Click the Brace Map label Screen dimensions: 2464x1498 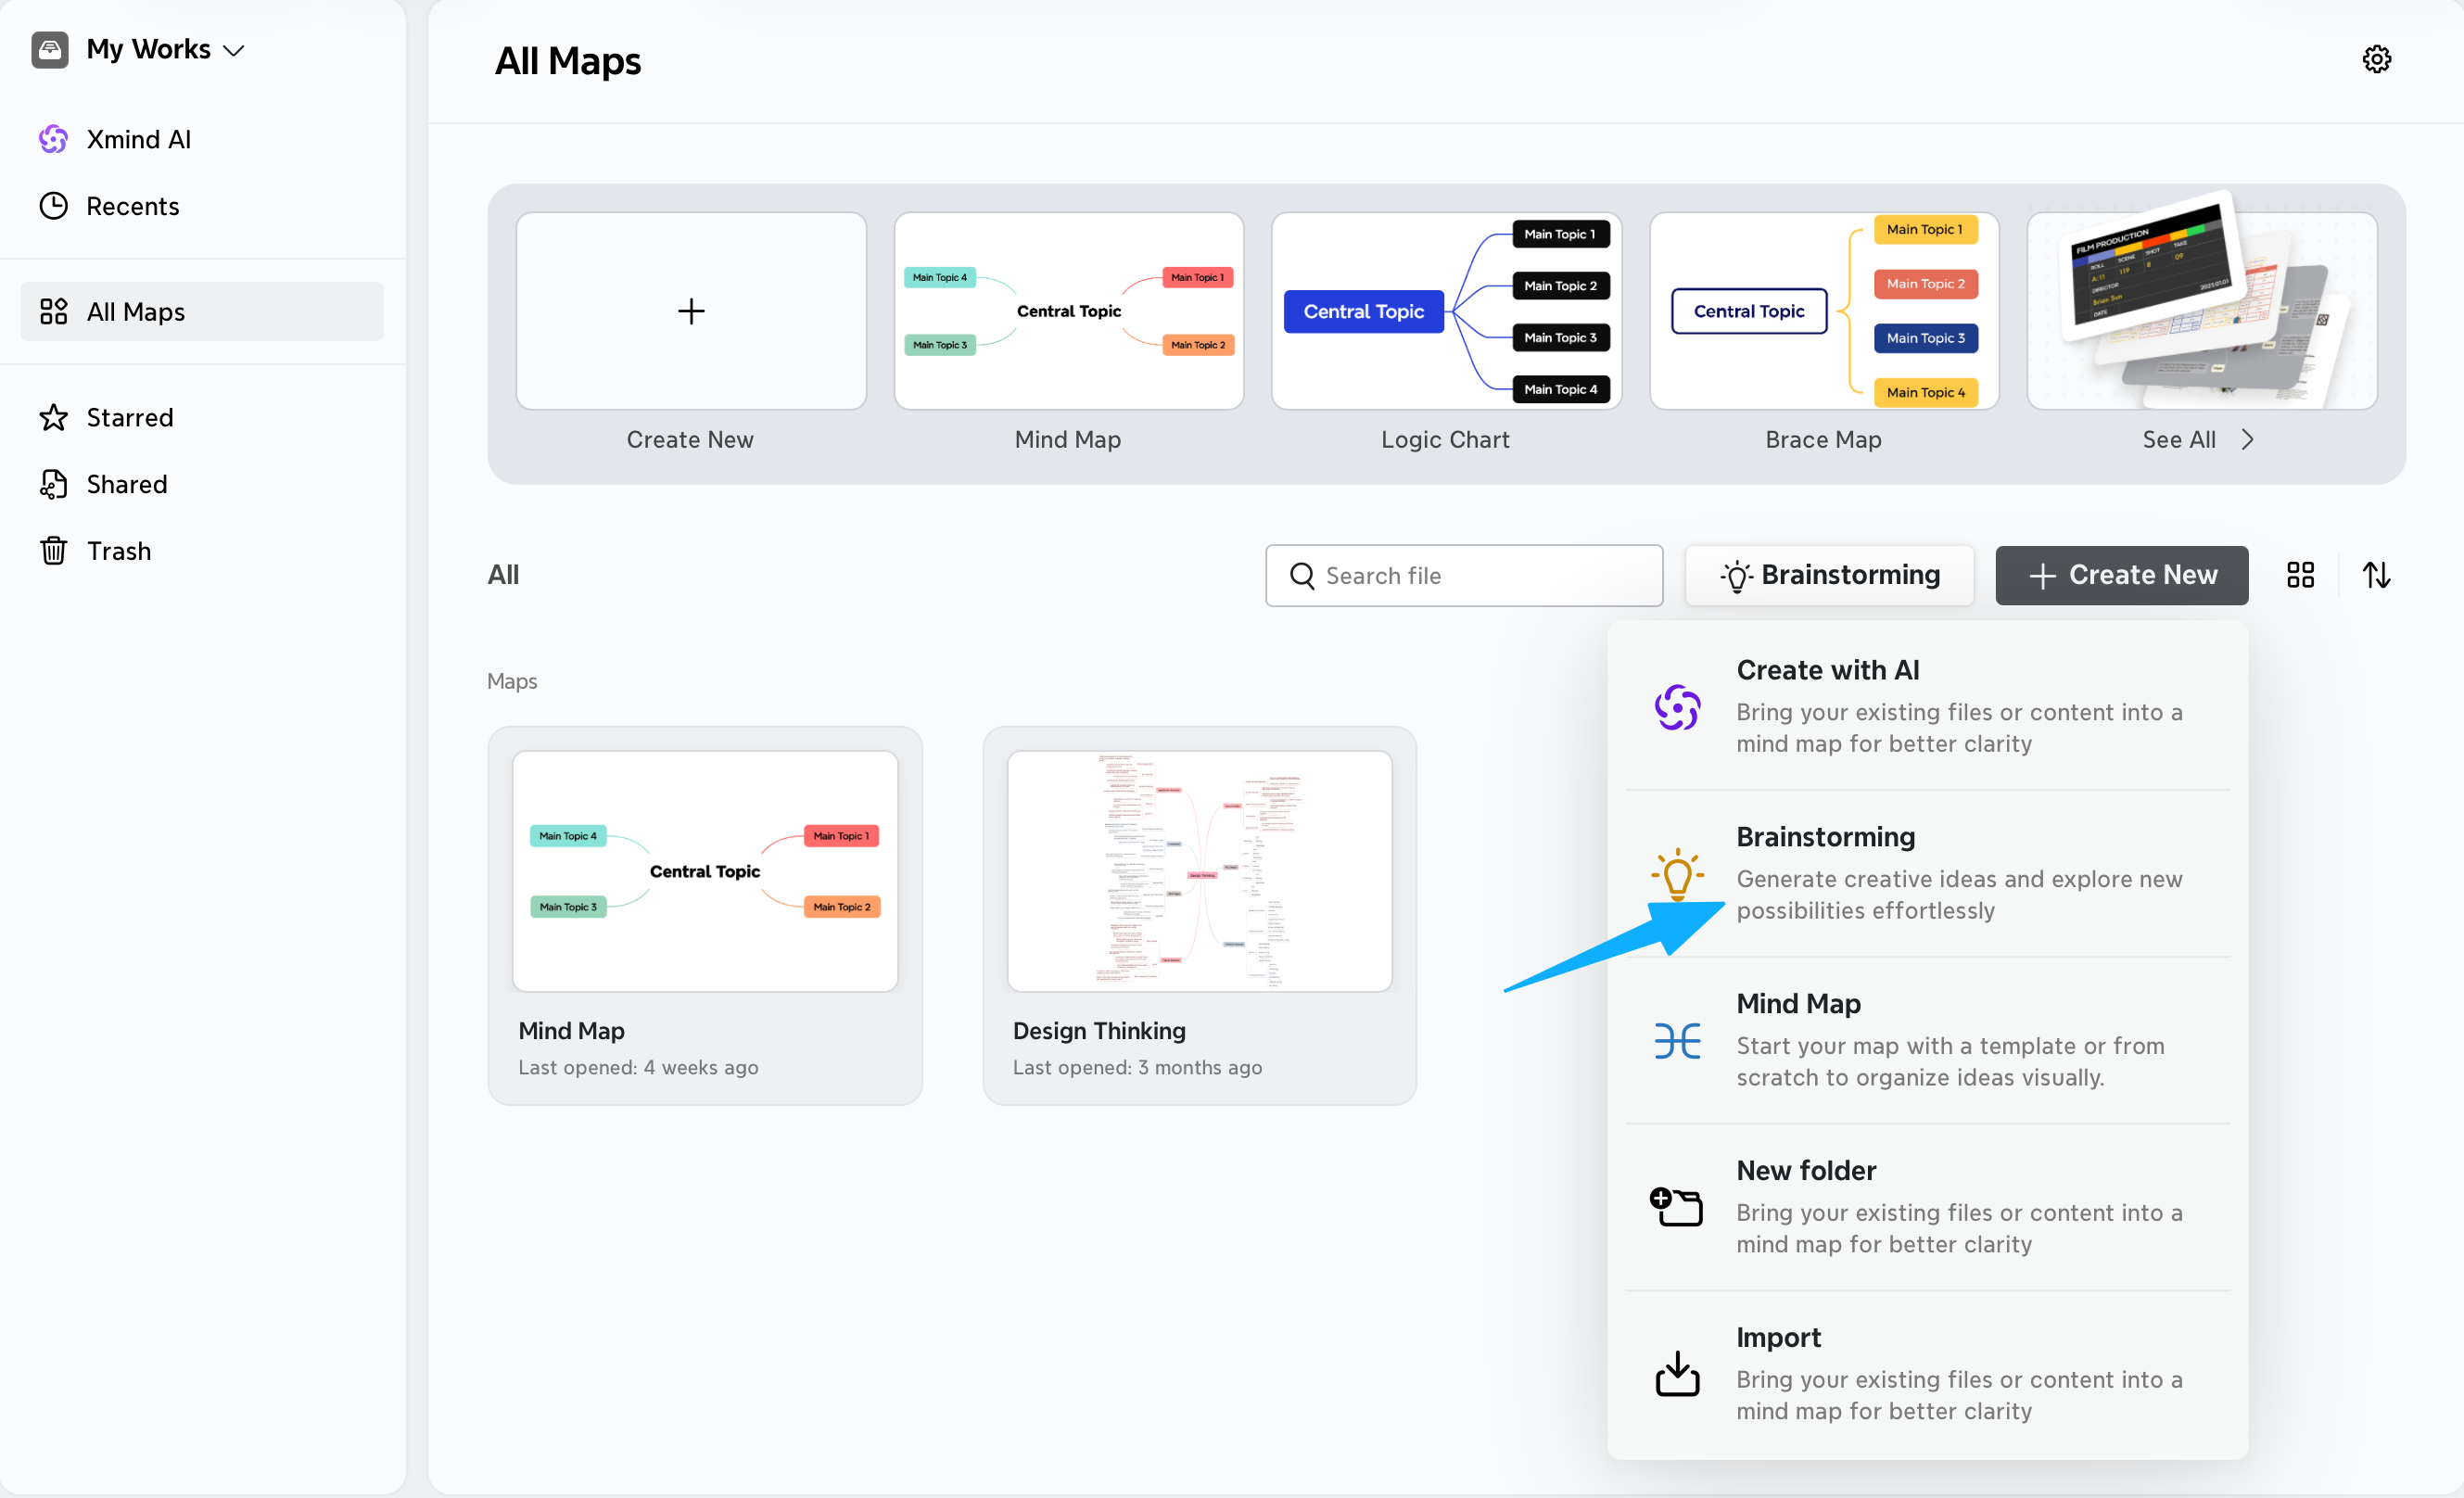coord(1823,440)
